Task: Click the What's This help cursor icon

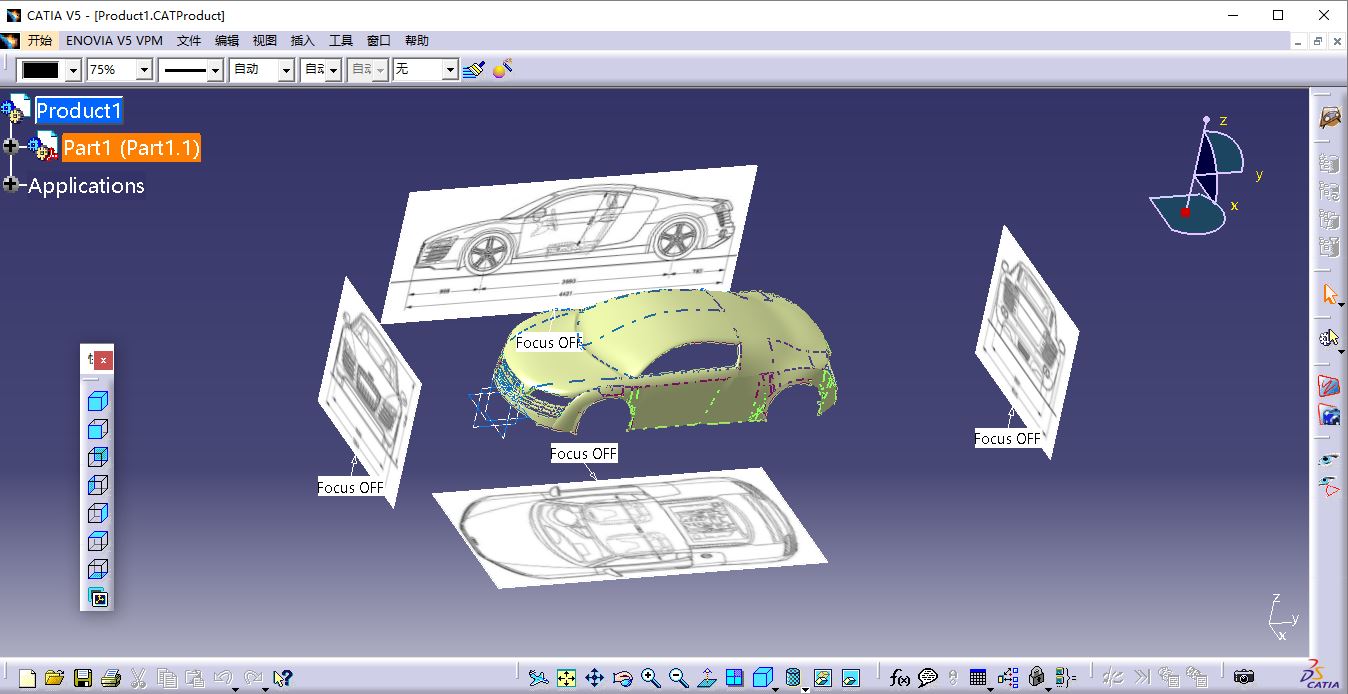Action: 282,678
